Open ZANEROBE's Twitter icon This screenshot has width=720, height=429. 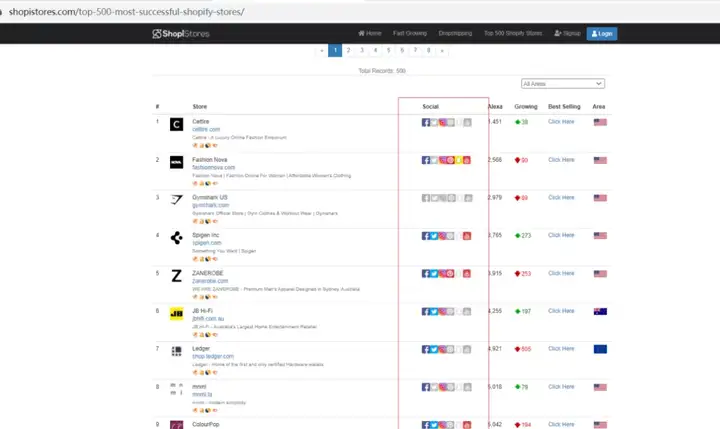pyautogui.click(x=434, y=273)
